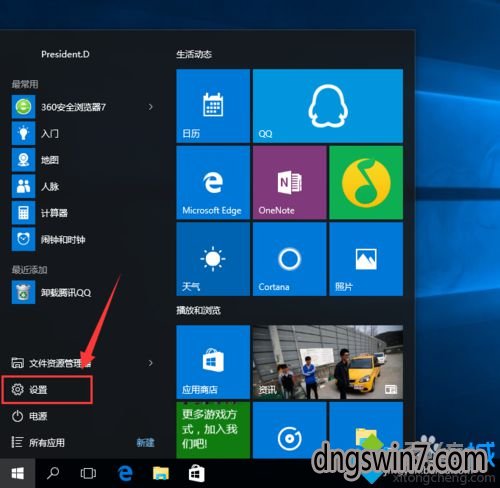Open the music disc tile
This screenshot has width=500, height=488.
point(290,430)
